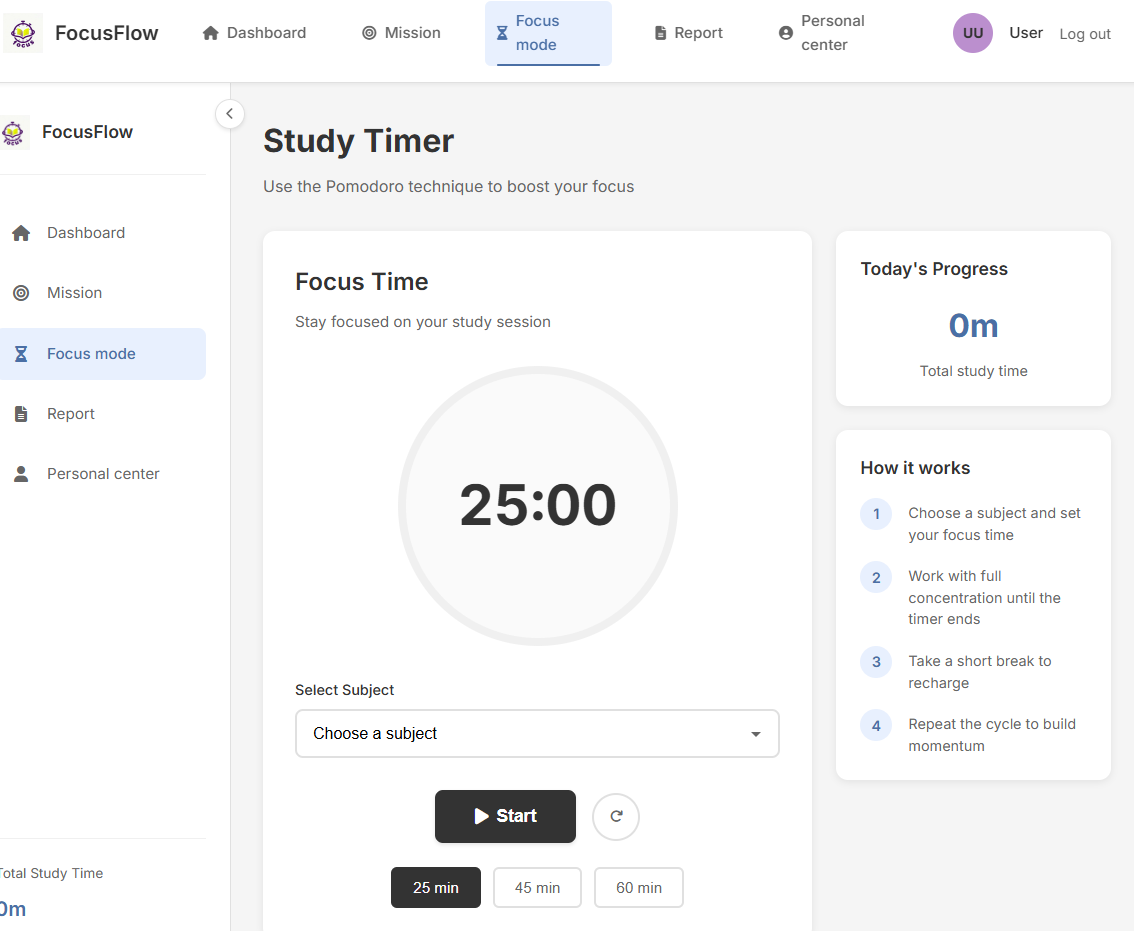
Task: Click the 0m value in Today's Progress
Action: click(973, 326)
